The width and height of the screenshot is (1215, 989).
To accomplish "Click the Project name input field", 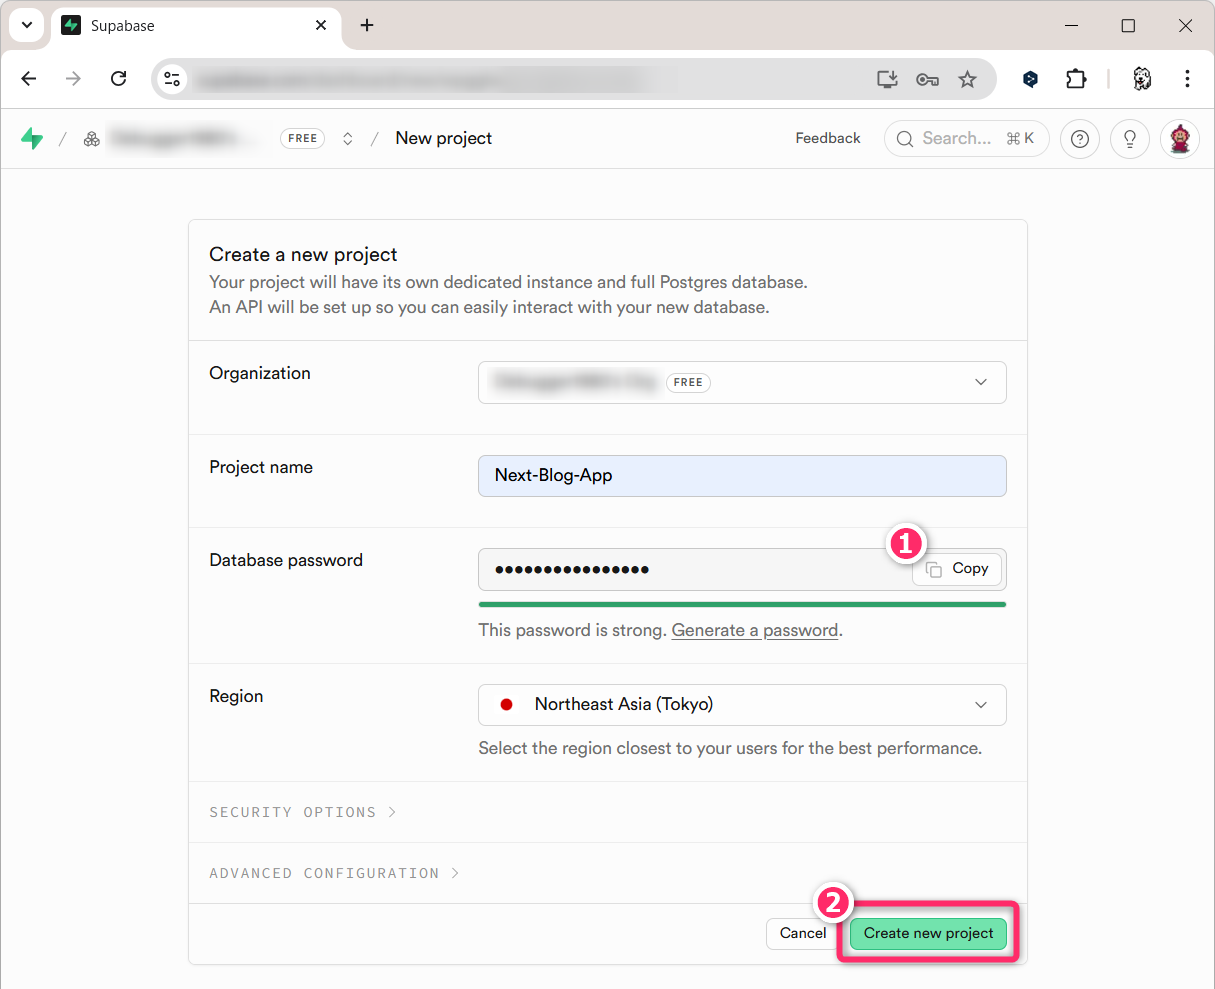I will coord(742,476).
